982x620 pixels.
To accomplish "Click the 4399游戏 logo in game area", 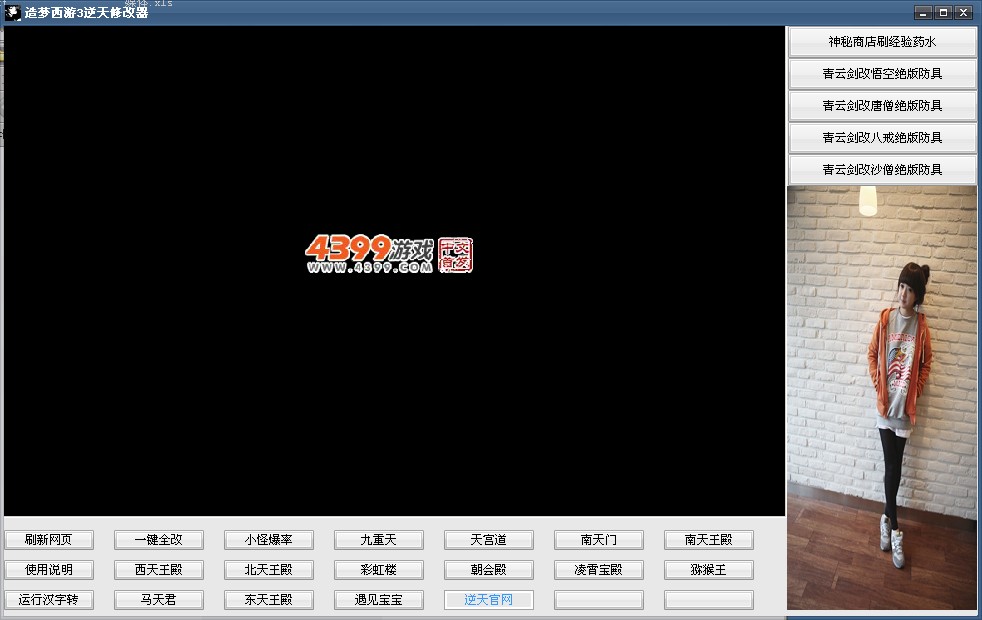I will [x=389, y=254].
